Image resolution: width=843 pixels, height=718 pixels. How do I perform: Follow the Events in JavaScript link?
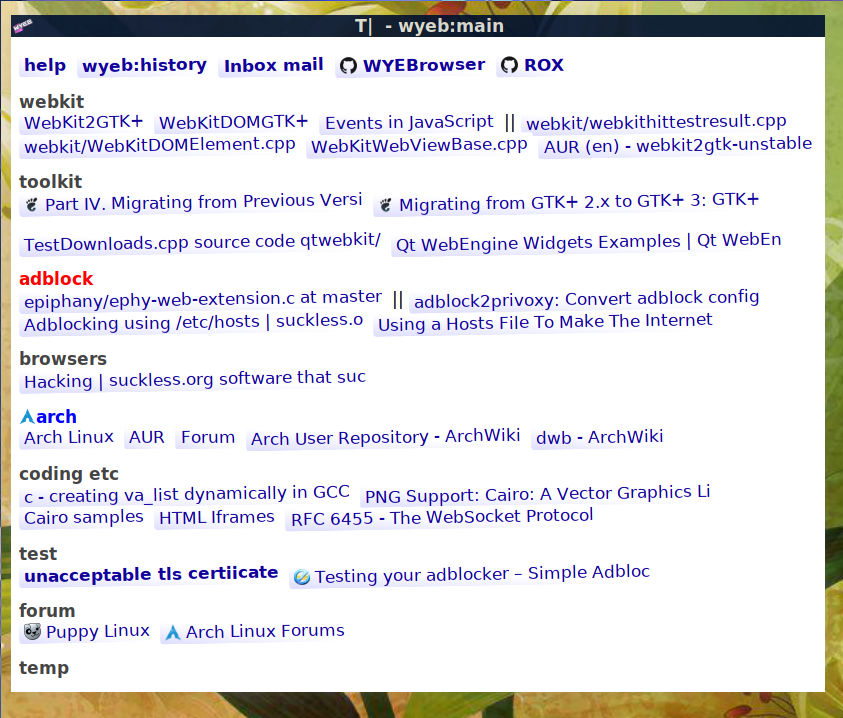409,122
